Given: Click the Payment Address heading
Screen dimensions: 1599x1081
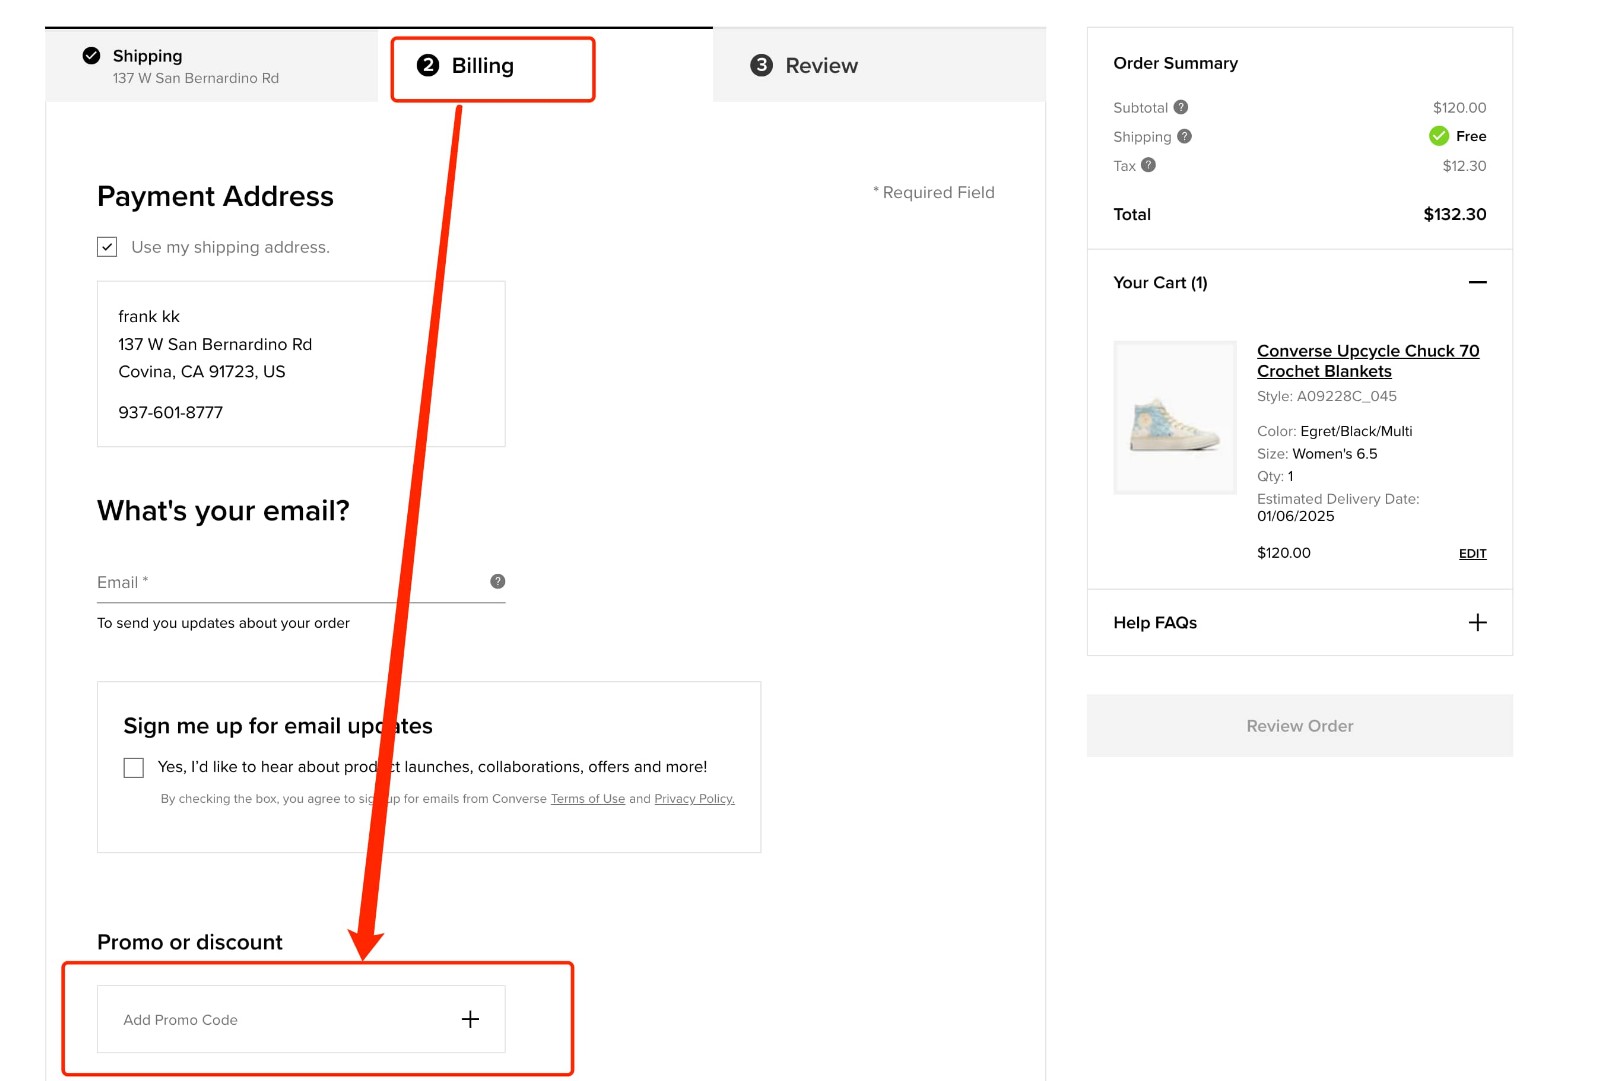Looking at the screenshot, I should [x=215, y=196].
